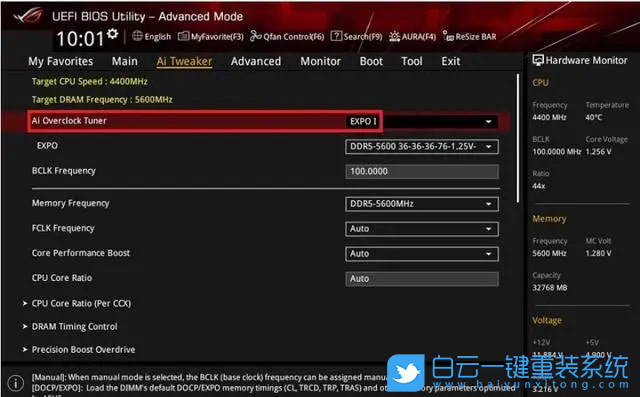Go to the Boot tab

pos(371,61)
